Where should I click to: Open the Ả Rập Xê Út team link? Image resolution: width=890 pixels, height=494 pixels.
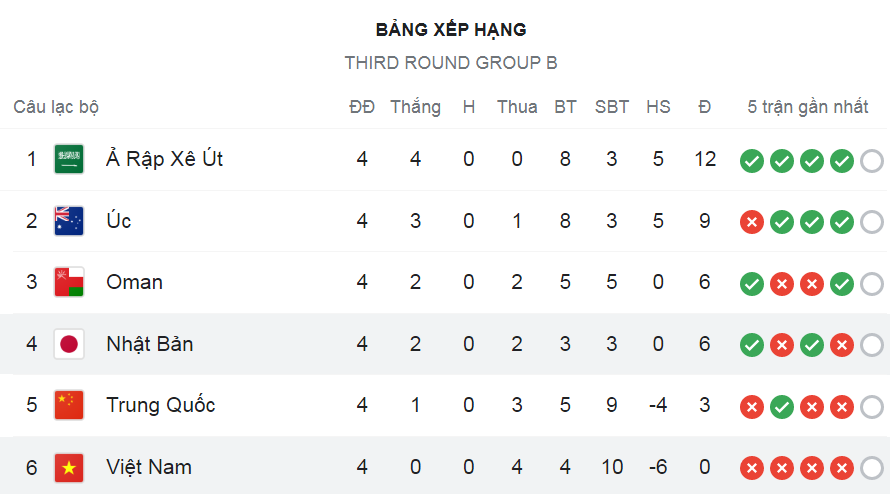(x=165, y=159)
